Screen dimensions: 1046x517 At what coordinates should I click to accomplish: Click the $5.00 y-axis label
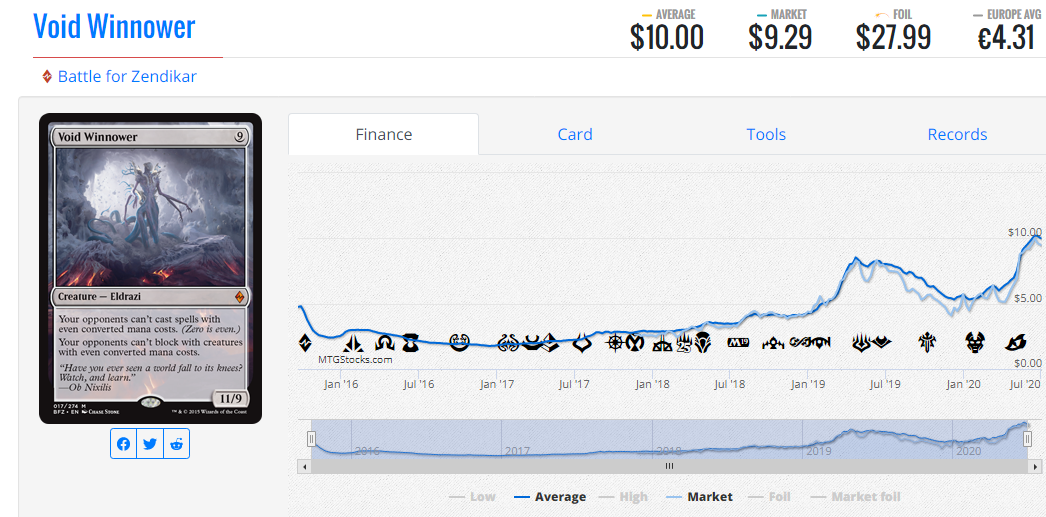pos(1027,298)
